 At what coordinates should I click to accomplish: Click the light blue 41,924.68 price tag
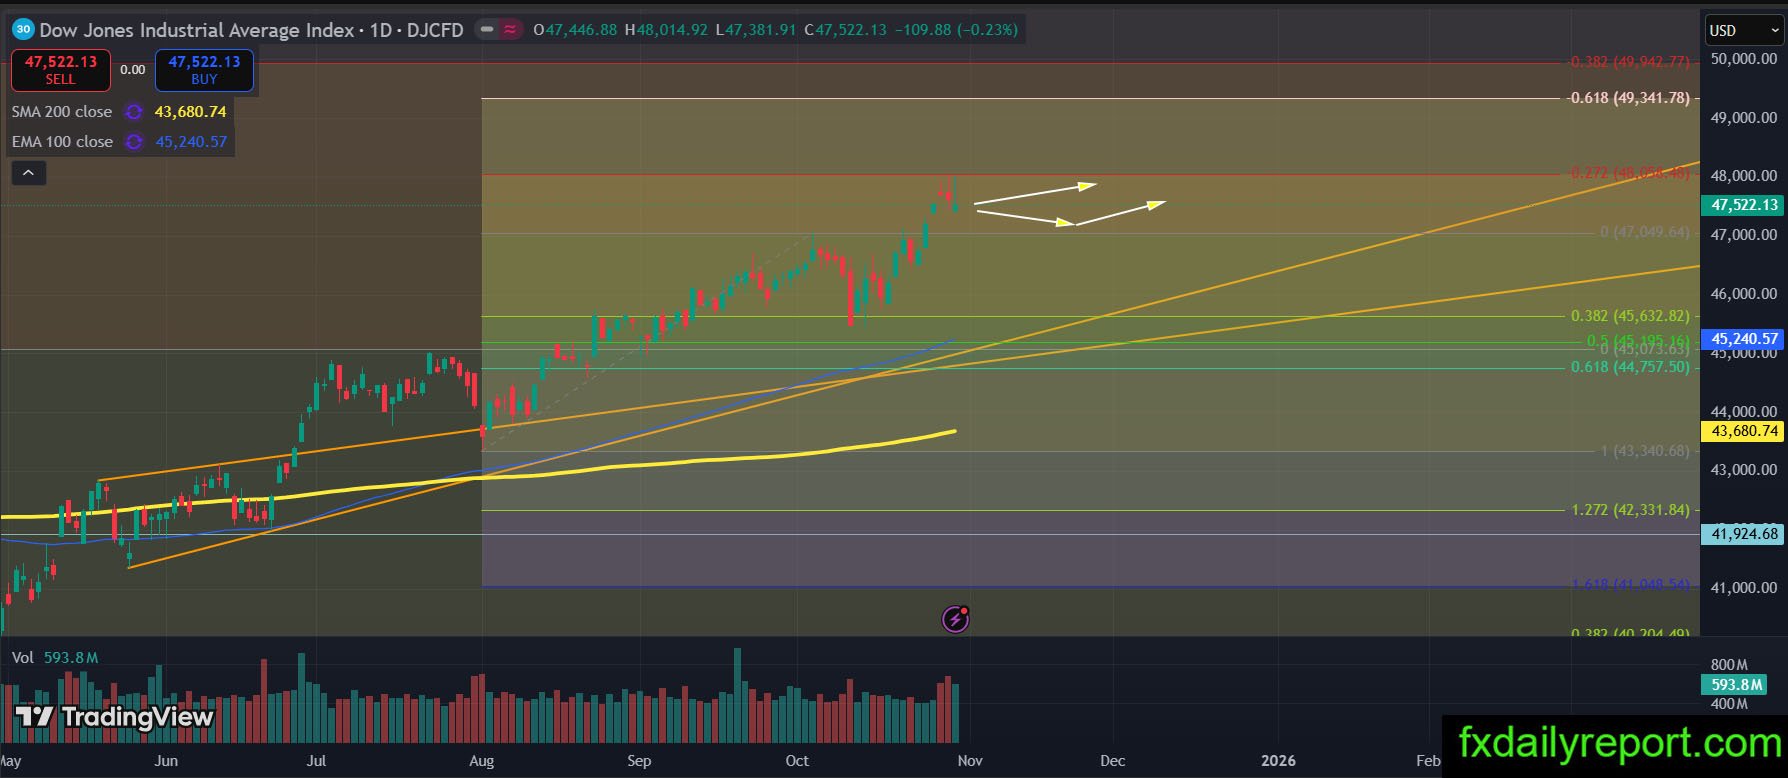coord(1744,534)
